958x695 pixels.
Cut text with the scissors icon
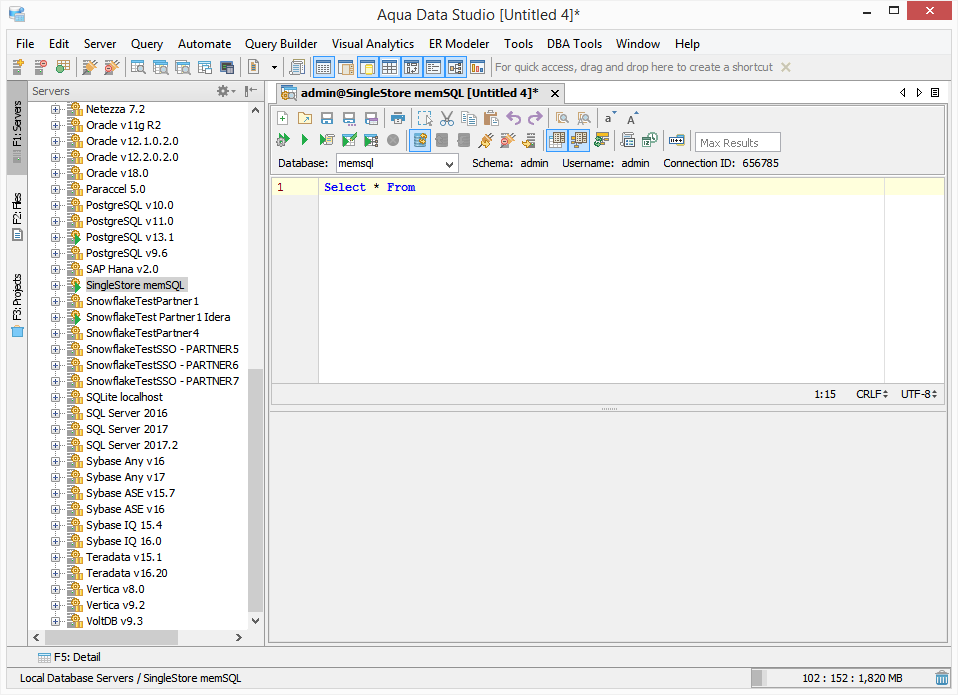[x=447, y=118]
